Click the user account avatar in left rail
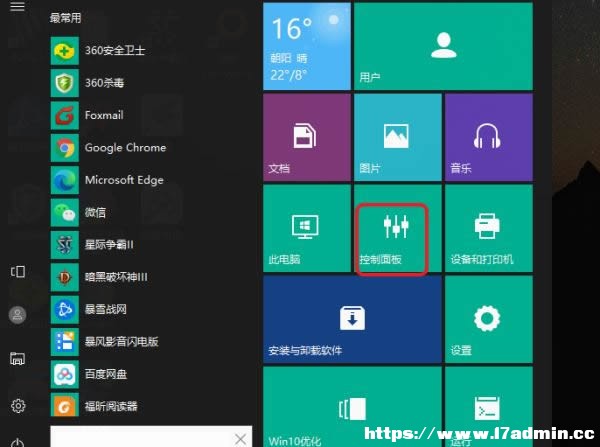This screenshot has height=447, width=600. [x=18, y=315]
